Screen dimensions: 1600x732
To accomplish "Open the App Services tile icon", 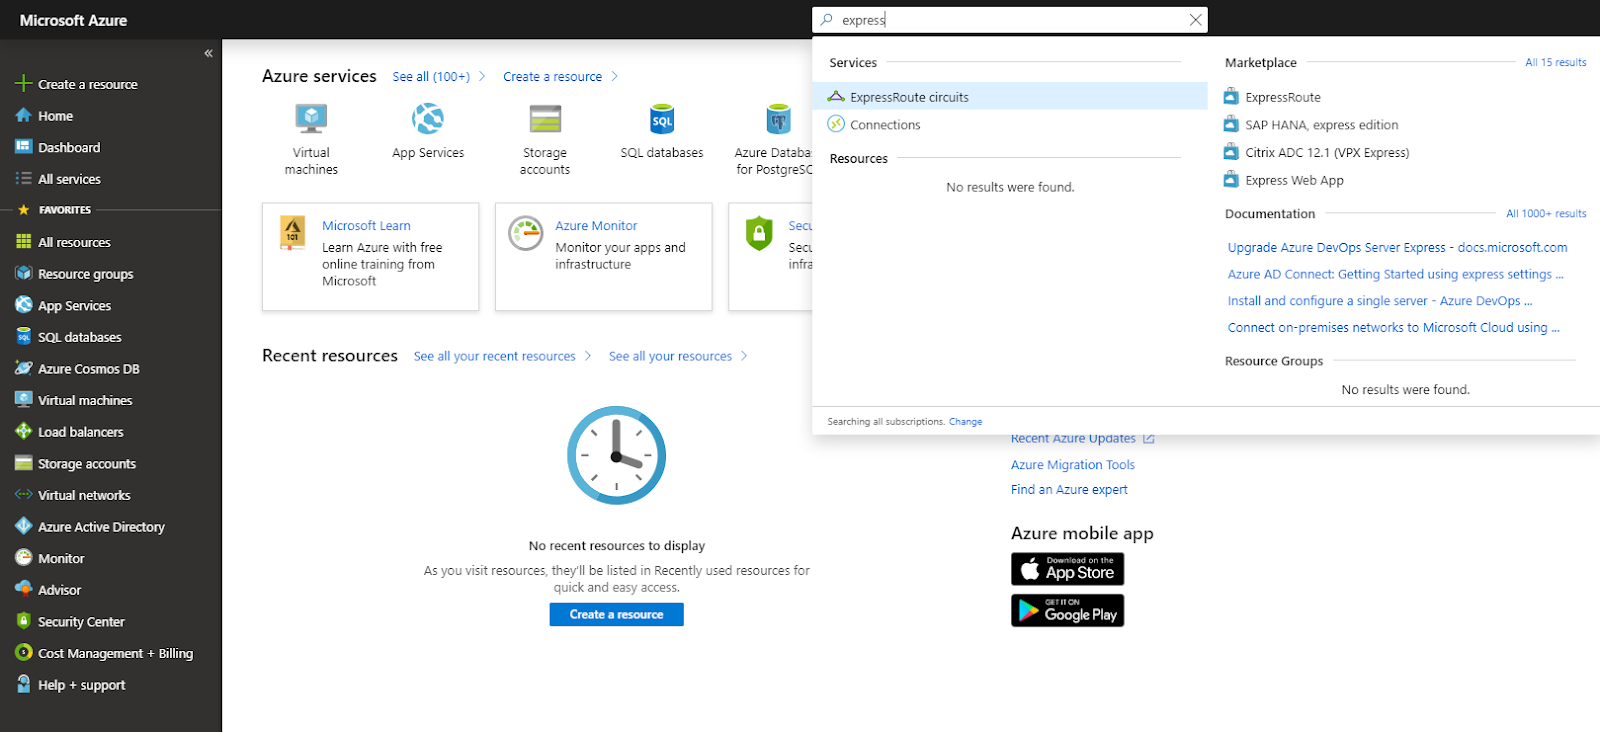I will point(428,119).
